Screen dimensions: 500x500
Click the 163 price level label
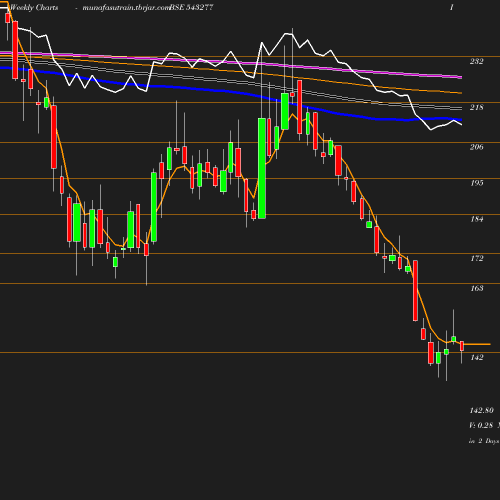(x=477, y=288)
